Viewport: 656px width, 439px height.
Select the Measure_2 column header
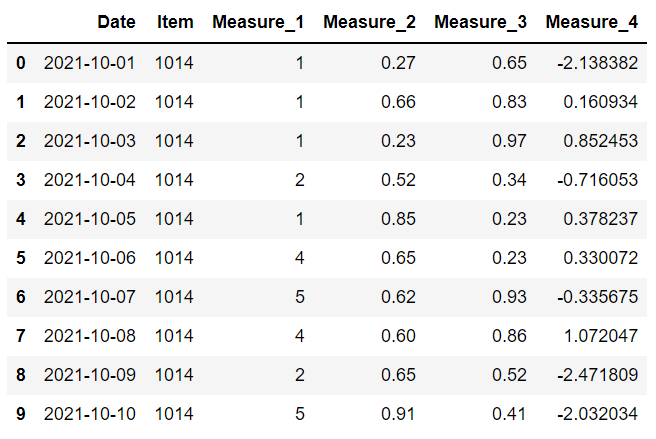pos(370,22)
